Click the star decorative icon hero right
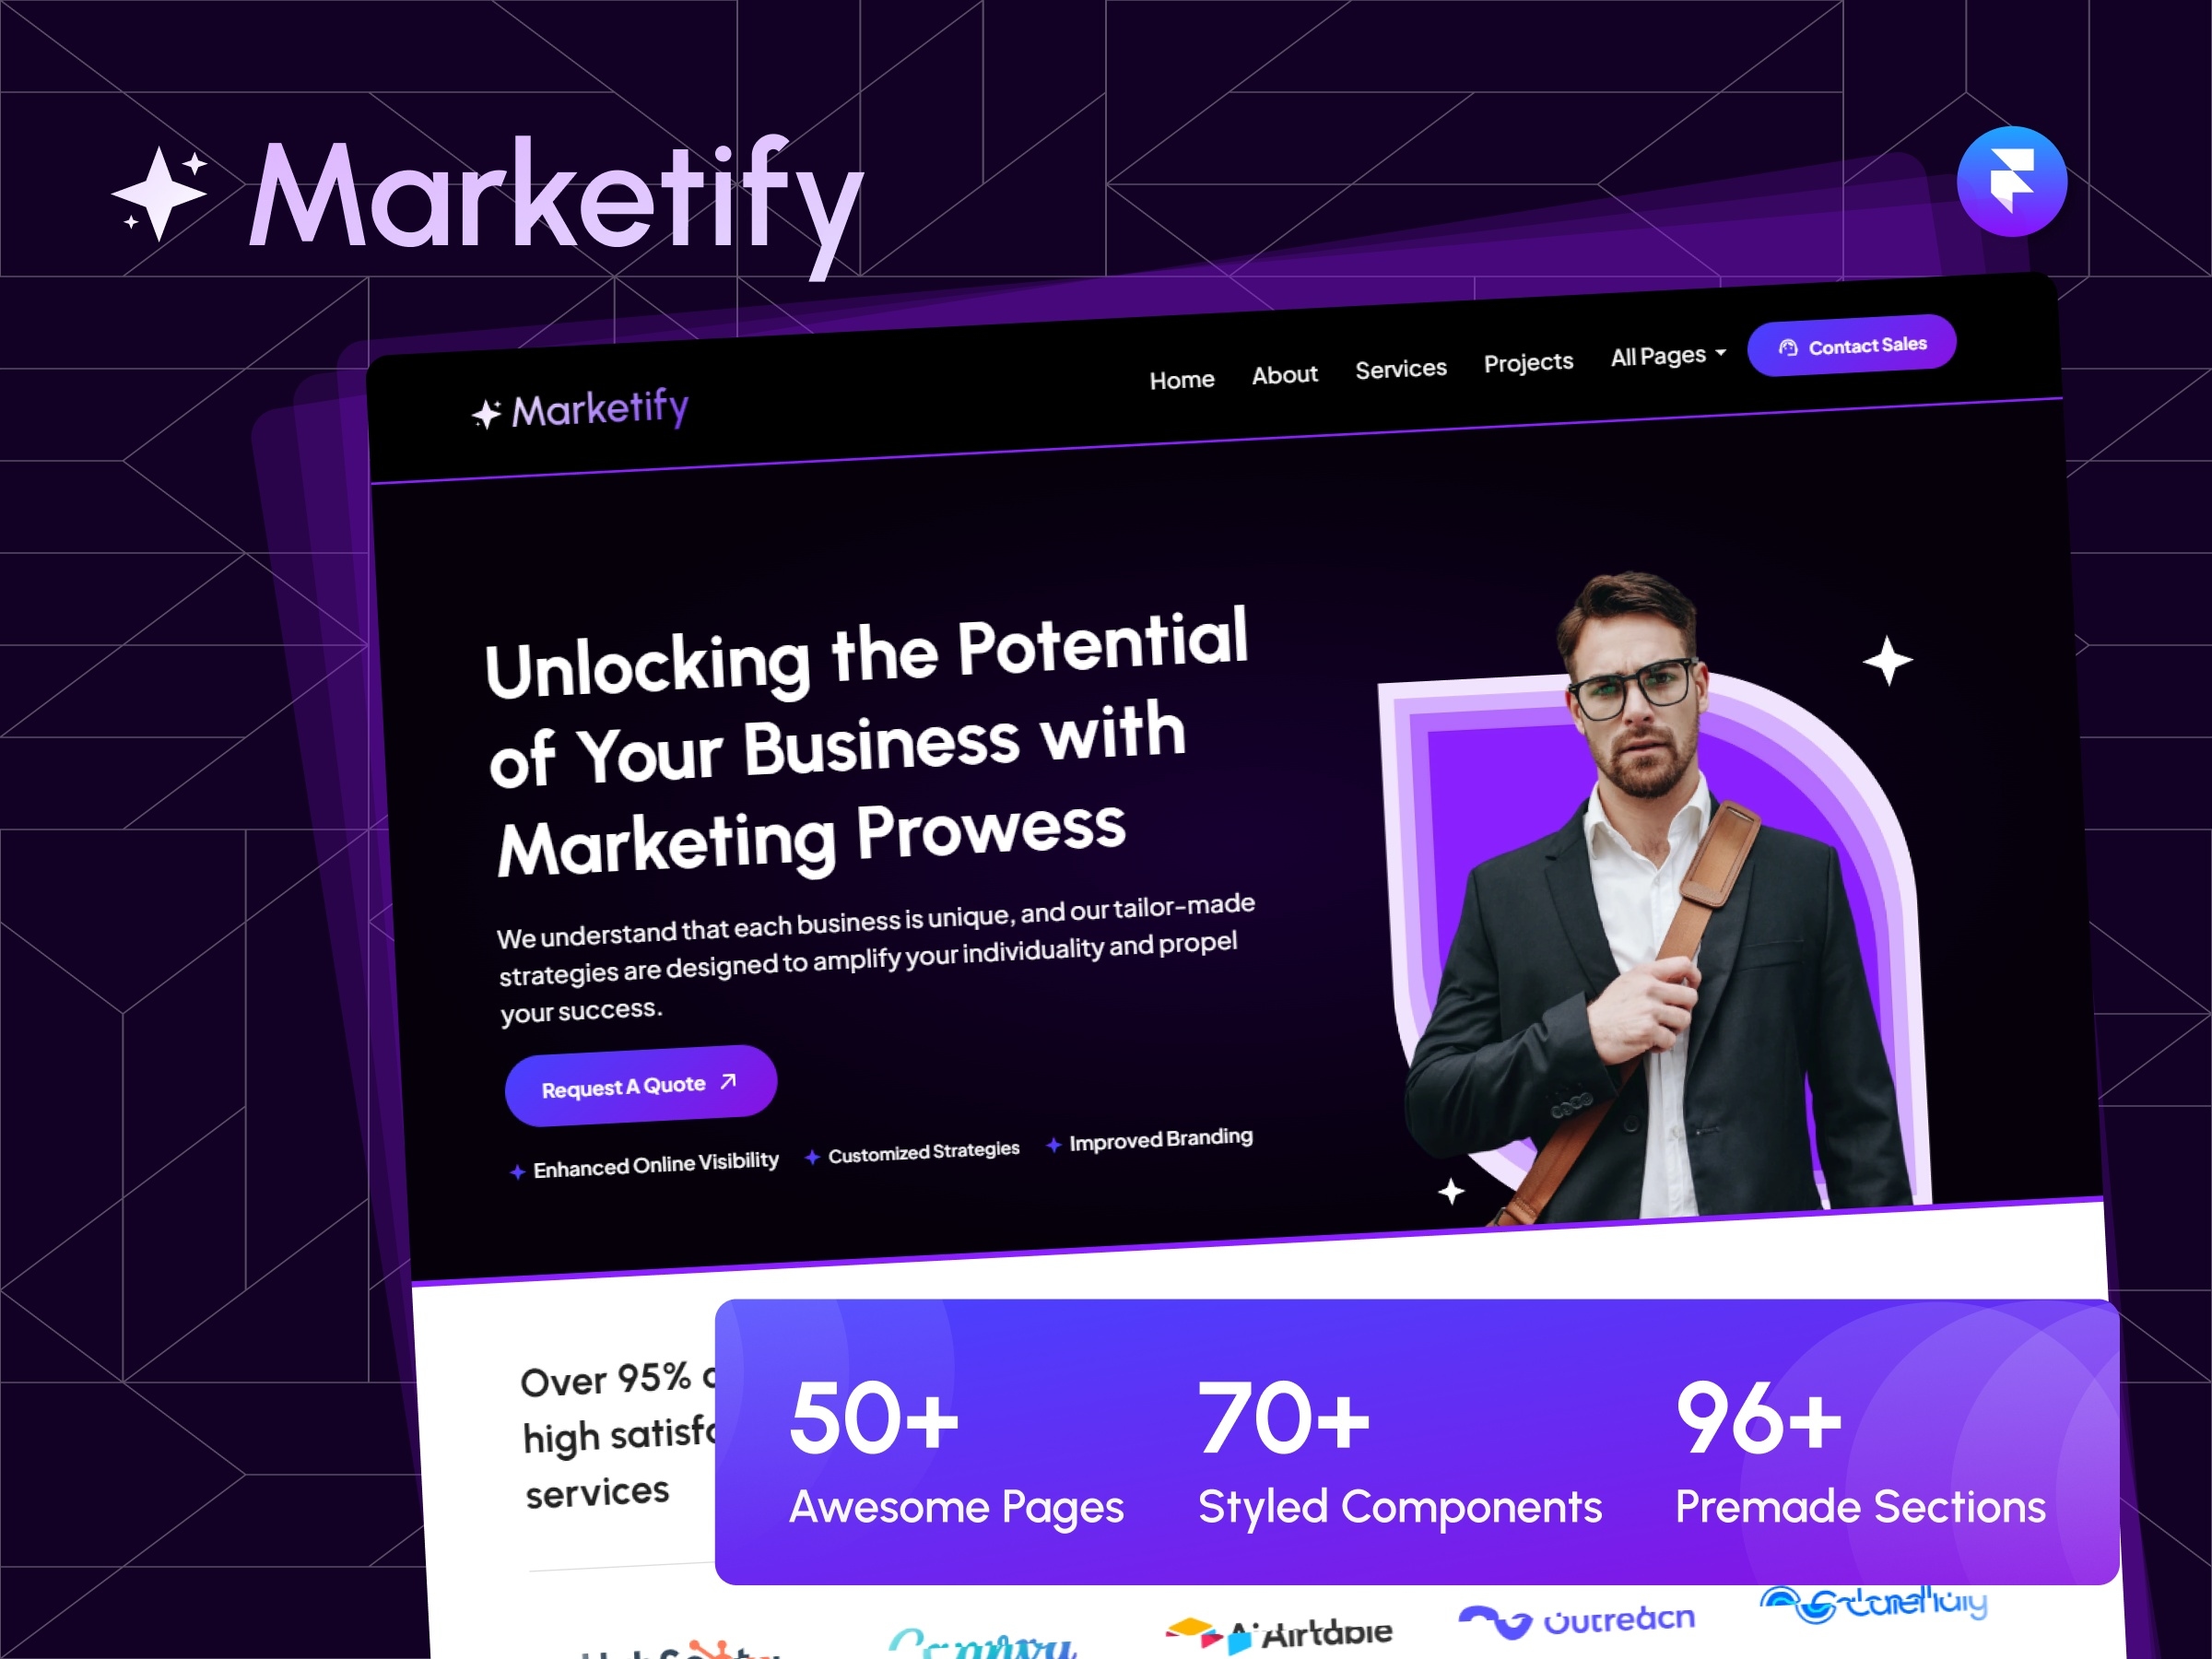 (1887, 659)
